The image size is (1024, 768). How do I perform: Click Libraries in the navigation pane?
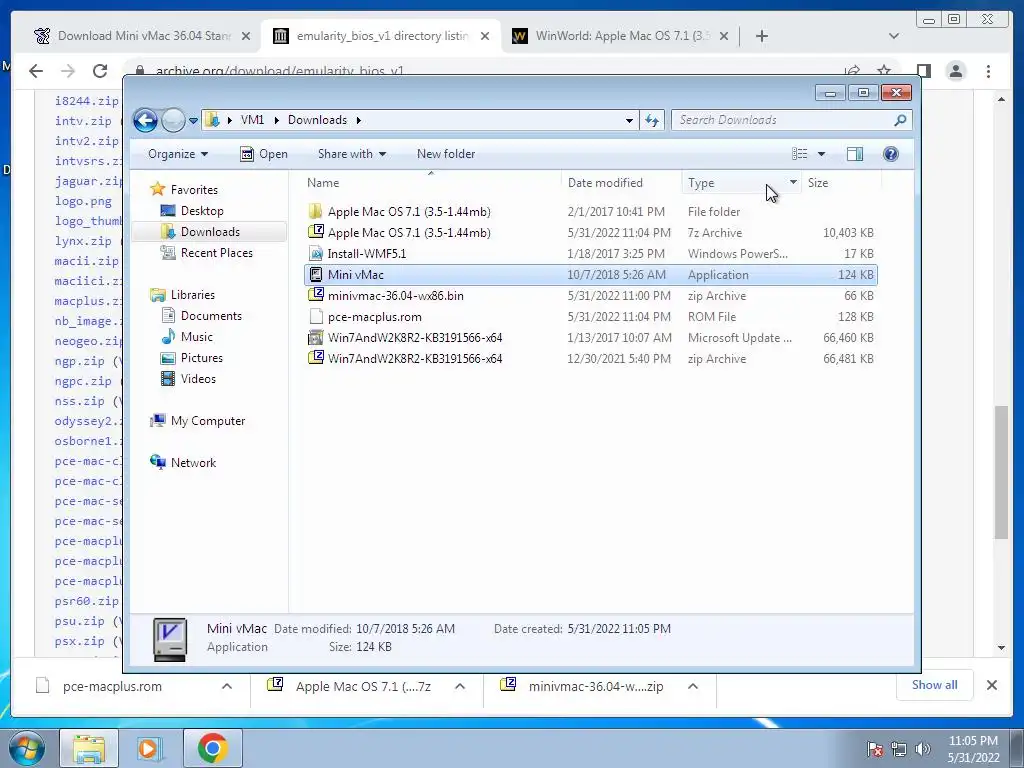193,295
